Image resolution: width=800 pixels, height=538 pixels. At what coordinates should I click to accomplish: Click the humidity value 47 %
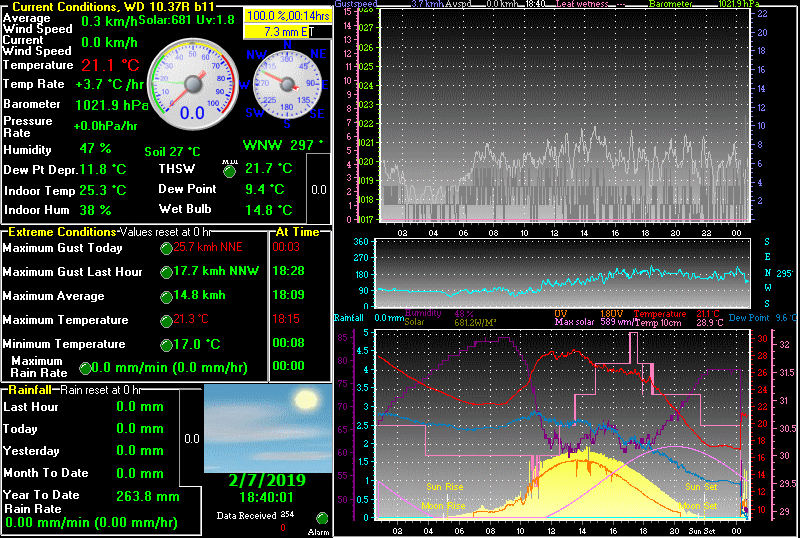point(95,149)
